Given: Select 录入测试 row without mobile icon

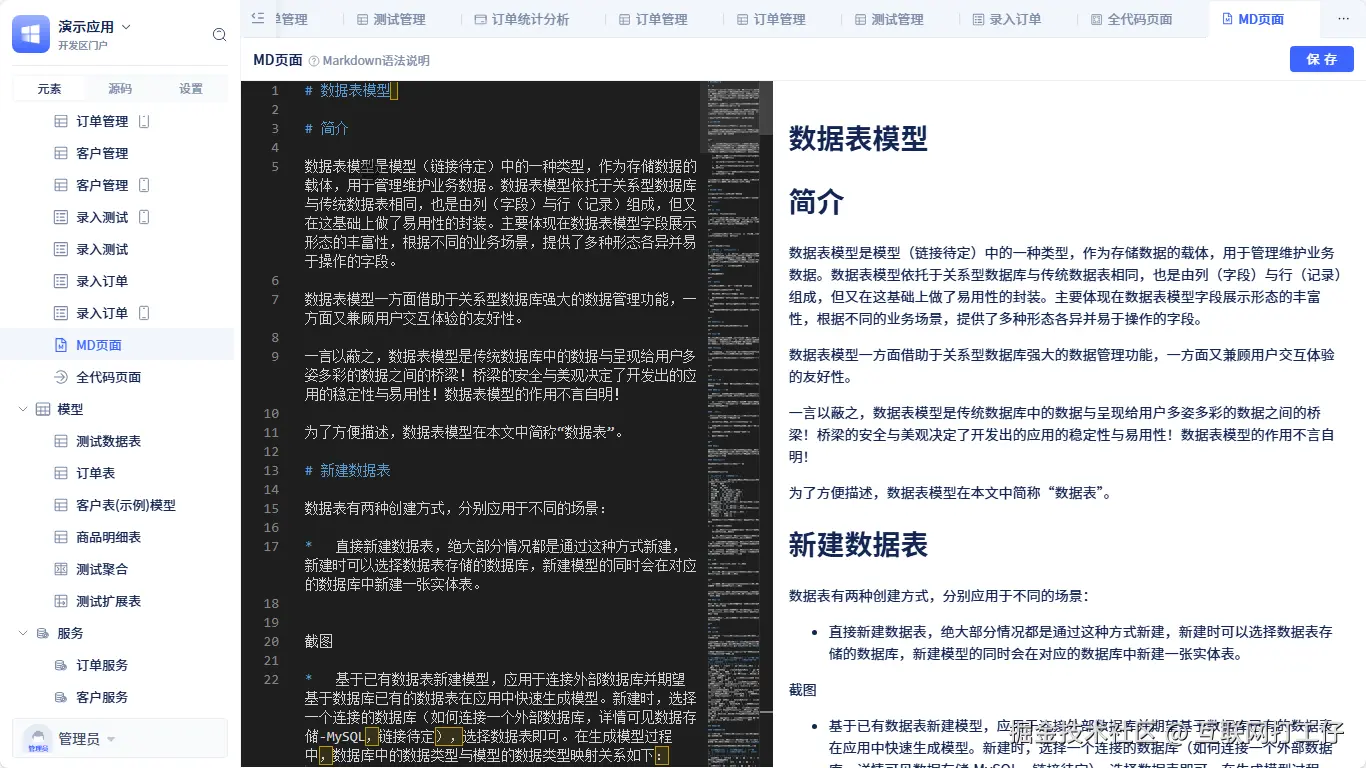Looking at the screenshot, I should (117, 249).
